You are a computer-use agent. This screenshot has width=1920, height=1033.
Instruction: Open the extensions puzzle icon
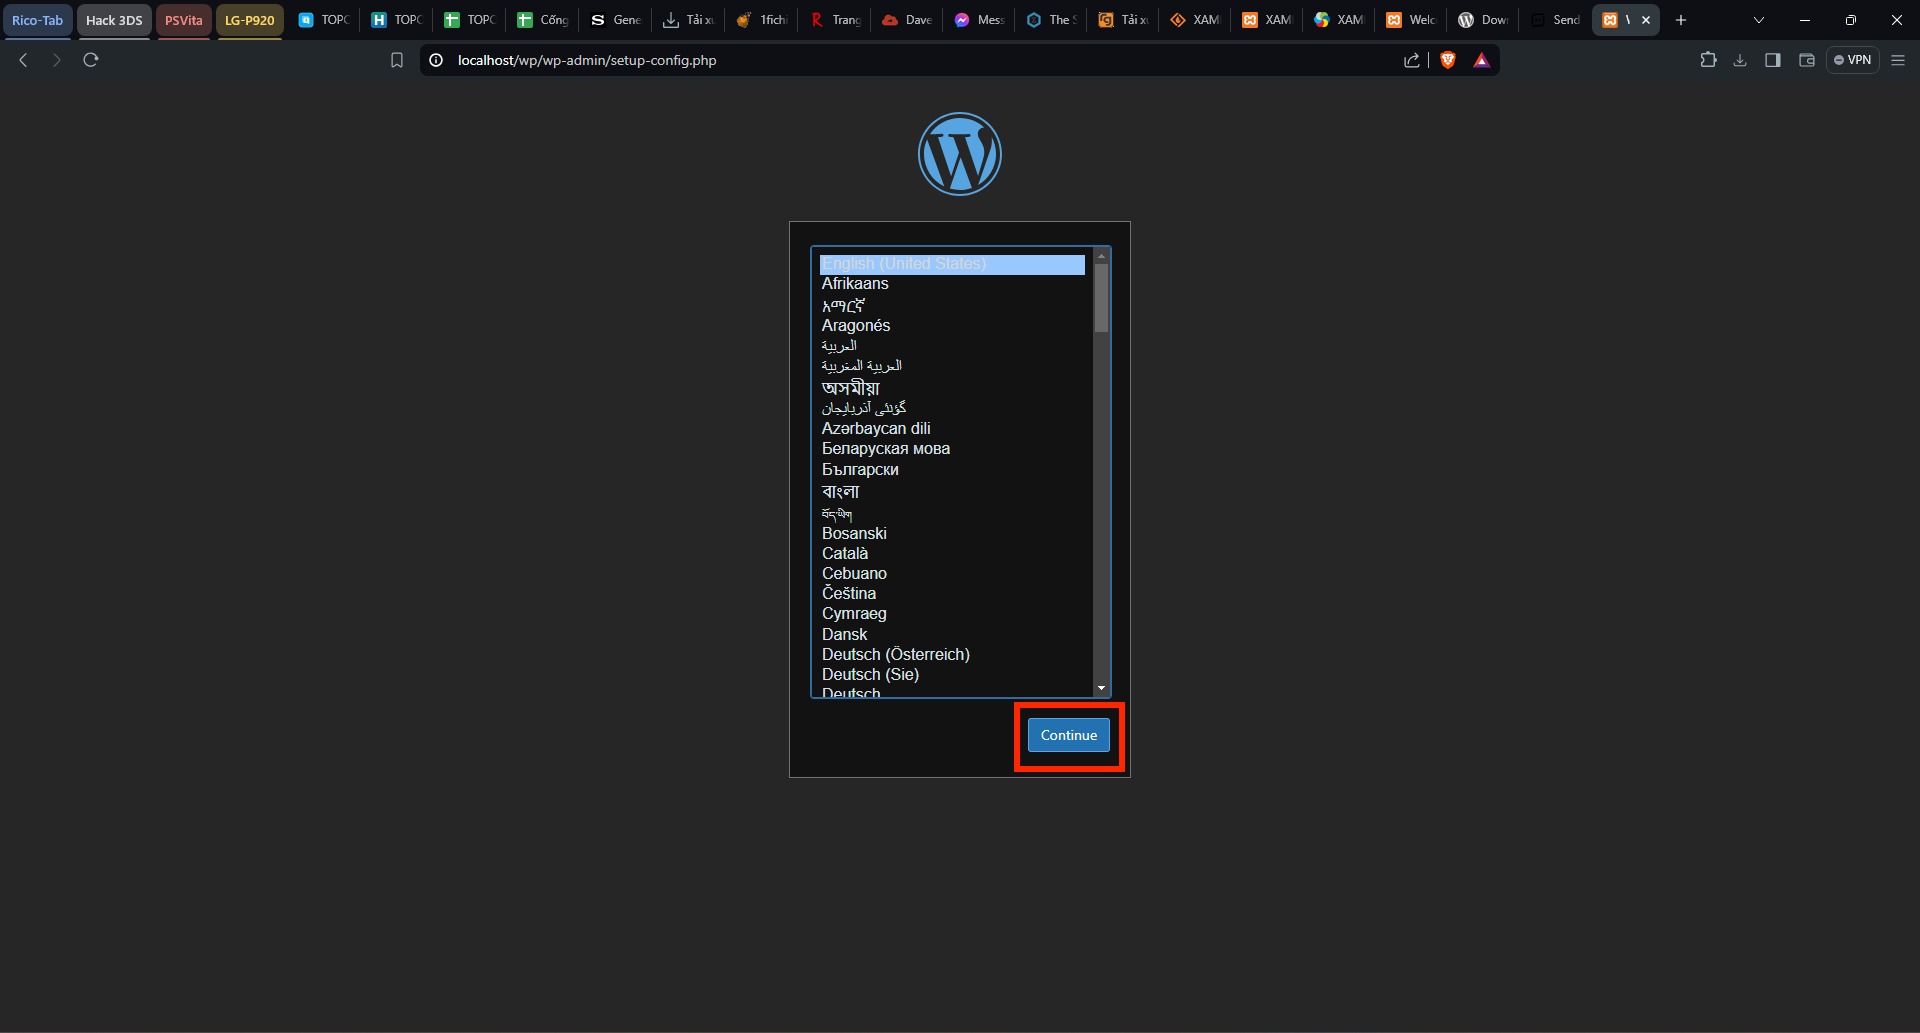[1708, 60]
